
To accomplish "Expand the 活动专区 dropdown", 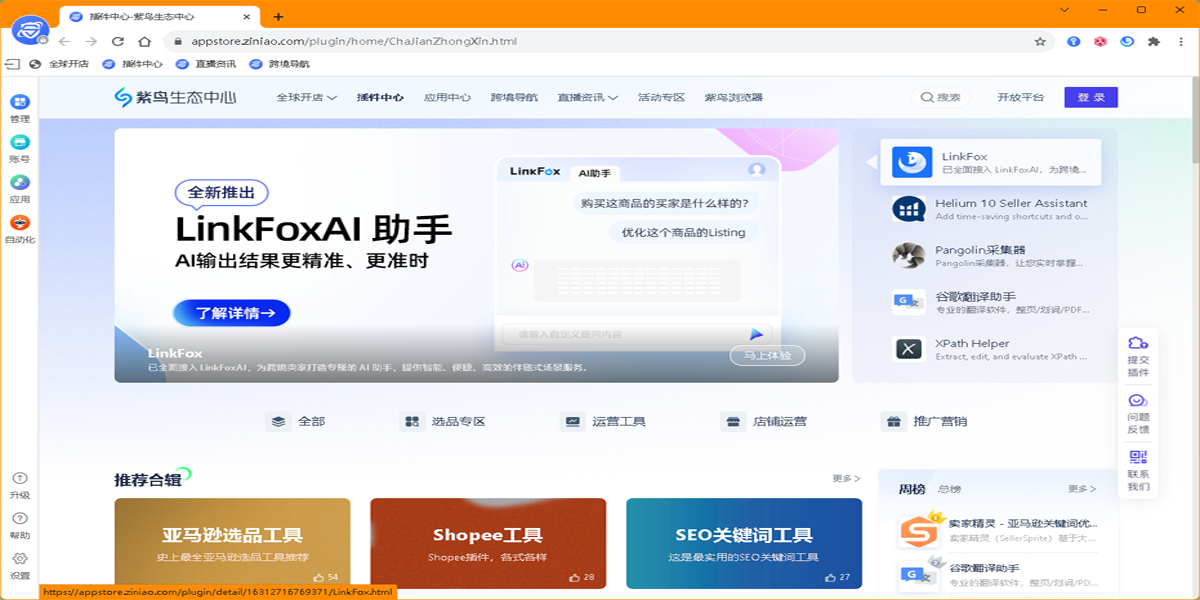I will point(658,97).
